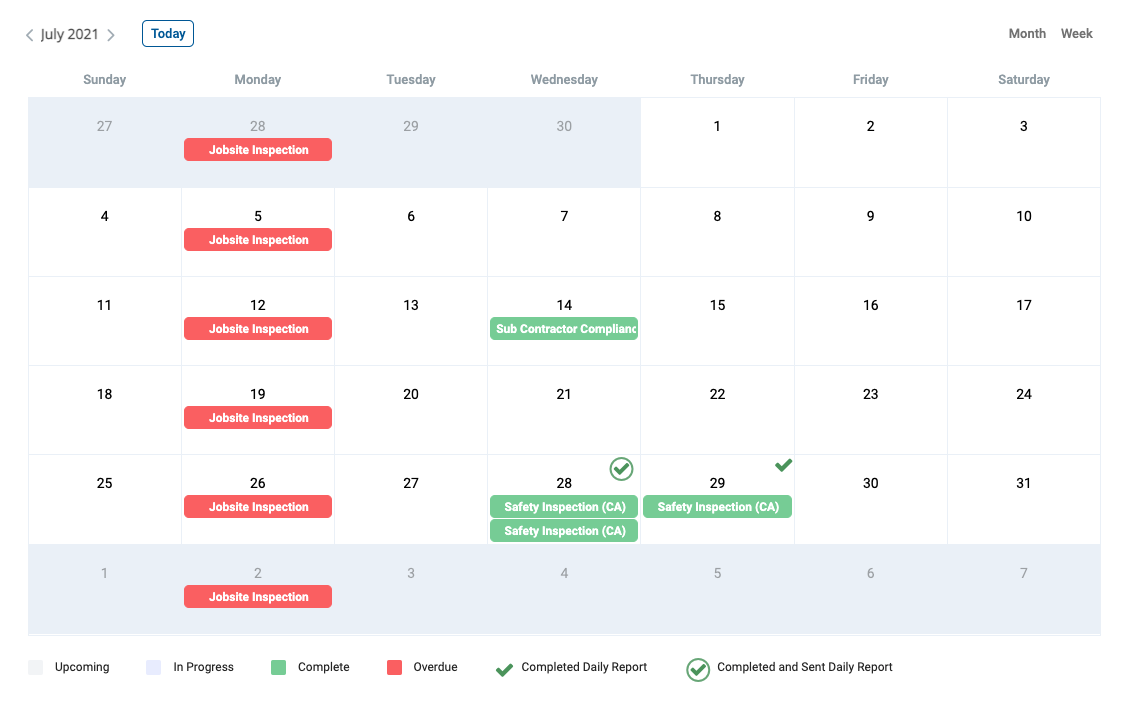Click the In Progress legend swatch
Image resolution: width=1135 pixels, height=720 pixels.
(x=153, y=667)
